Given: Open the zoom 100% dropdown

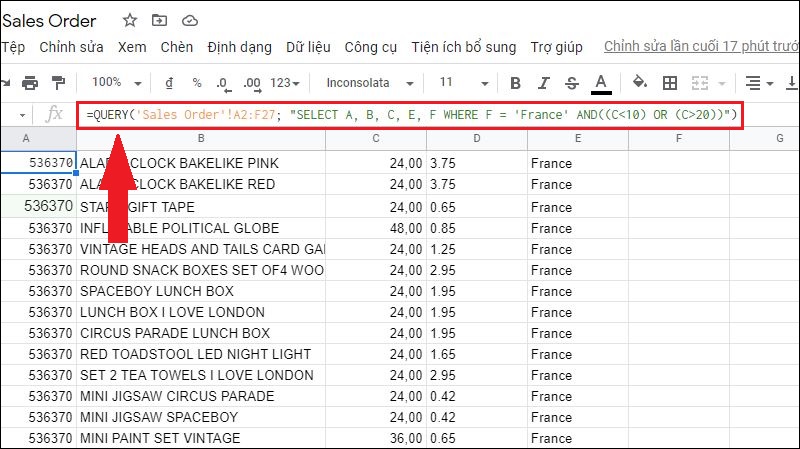Looking at the screenshot, I should (x=116, y=83).
